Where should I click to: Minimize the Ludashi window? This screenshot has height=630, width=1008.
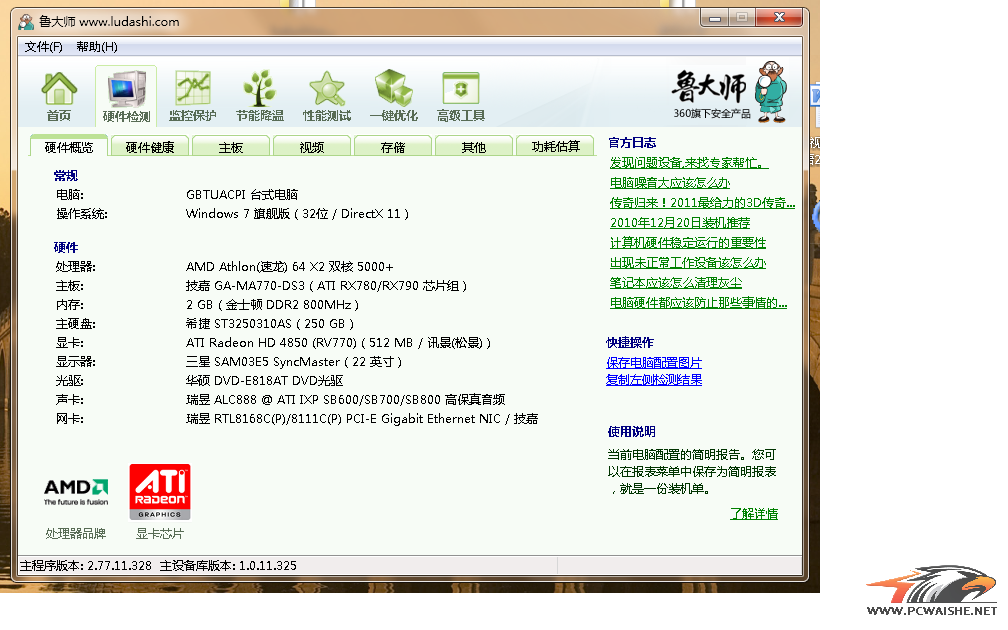[x=714, y=18]
